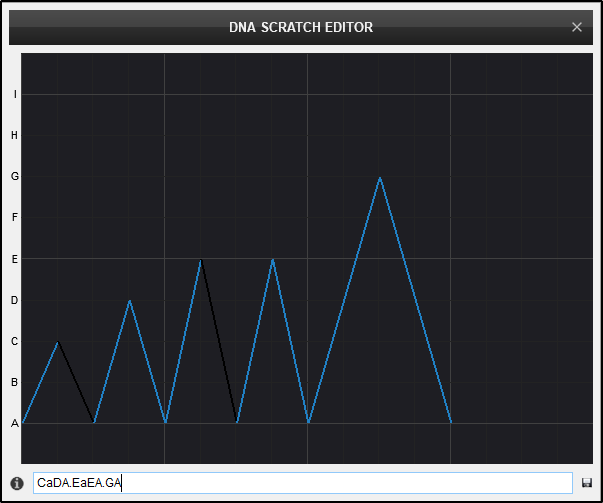This screenshot has height=503, width=603.
Task: Click the tallest blue peak at level G
Action: 380,178
